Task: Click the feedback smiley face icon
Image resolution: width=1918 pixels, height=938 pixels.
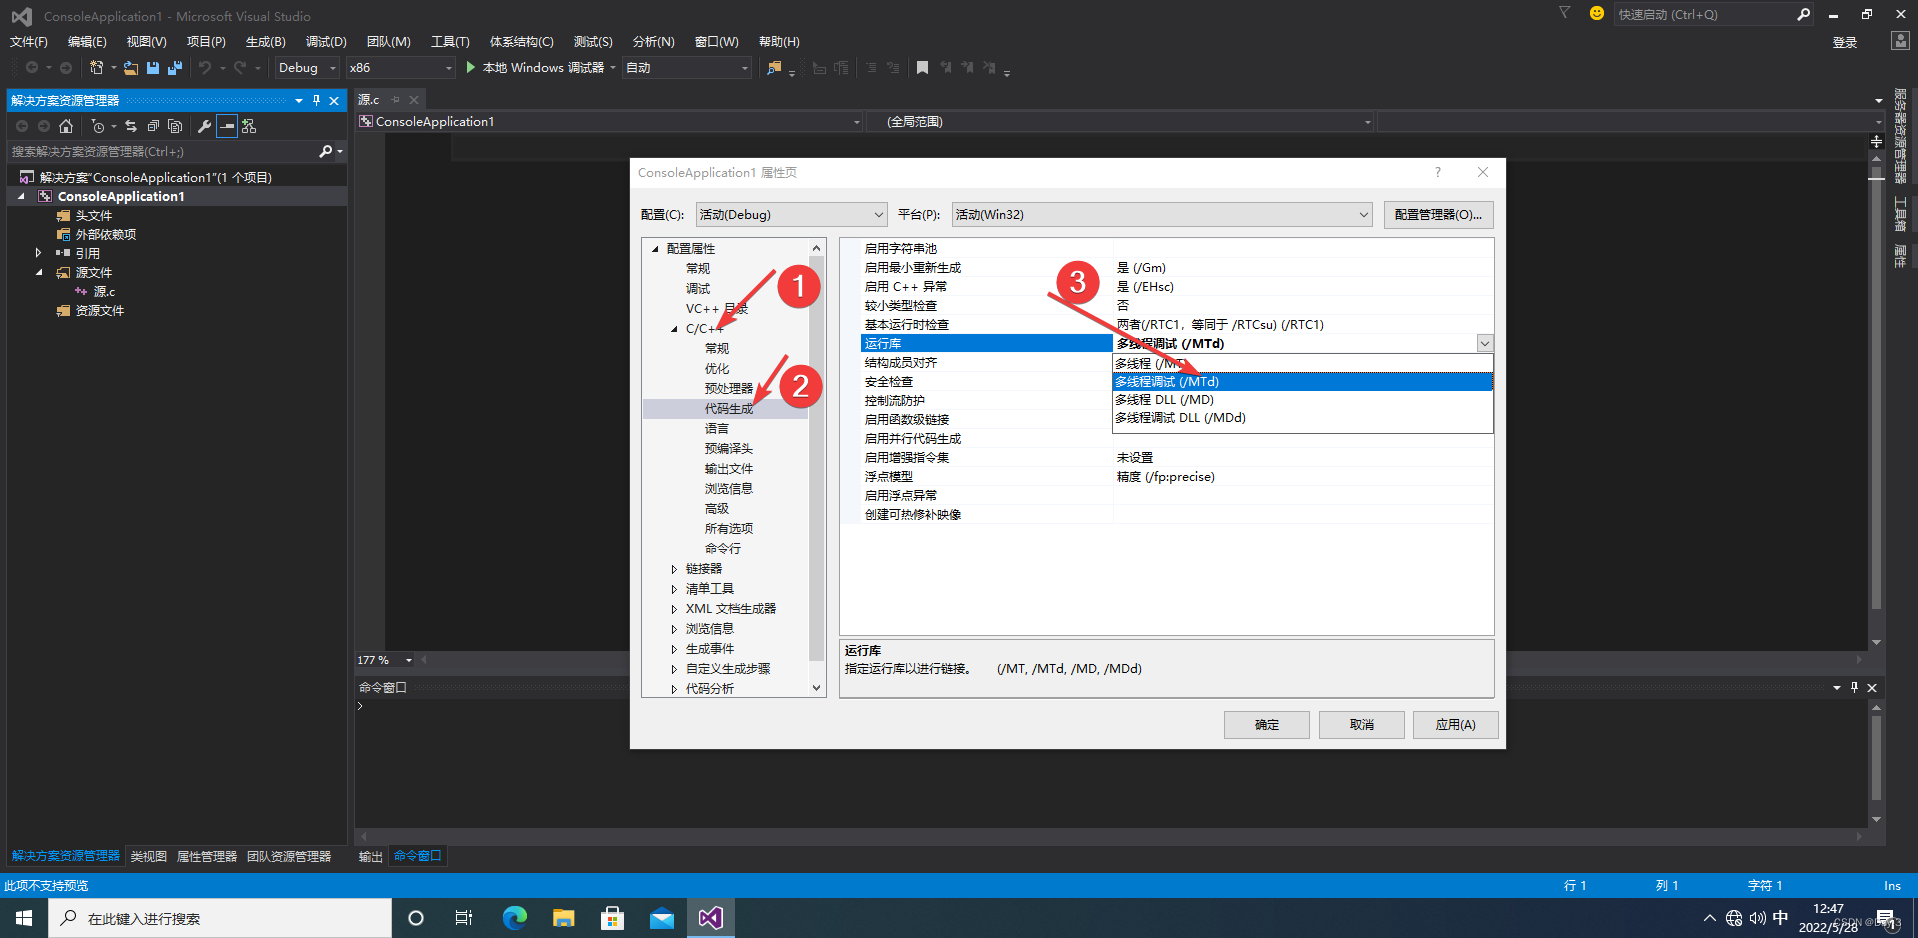Action: [1596, 13]
